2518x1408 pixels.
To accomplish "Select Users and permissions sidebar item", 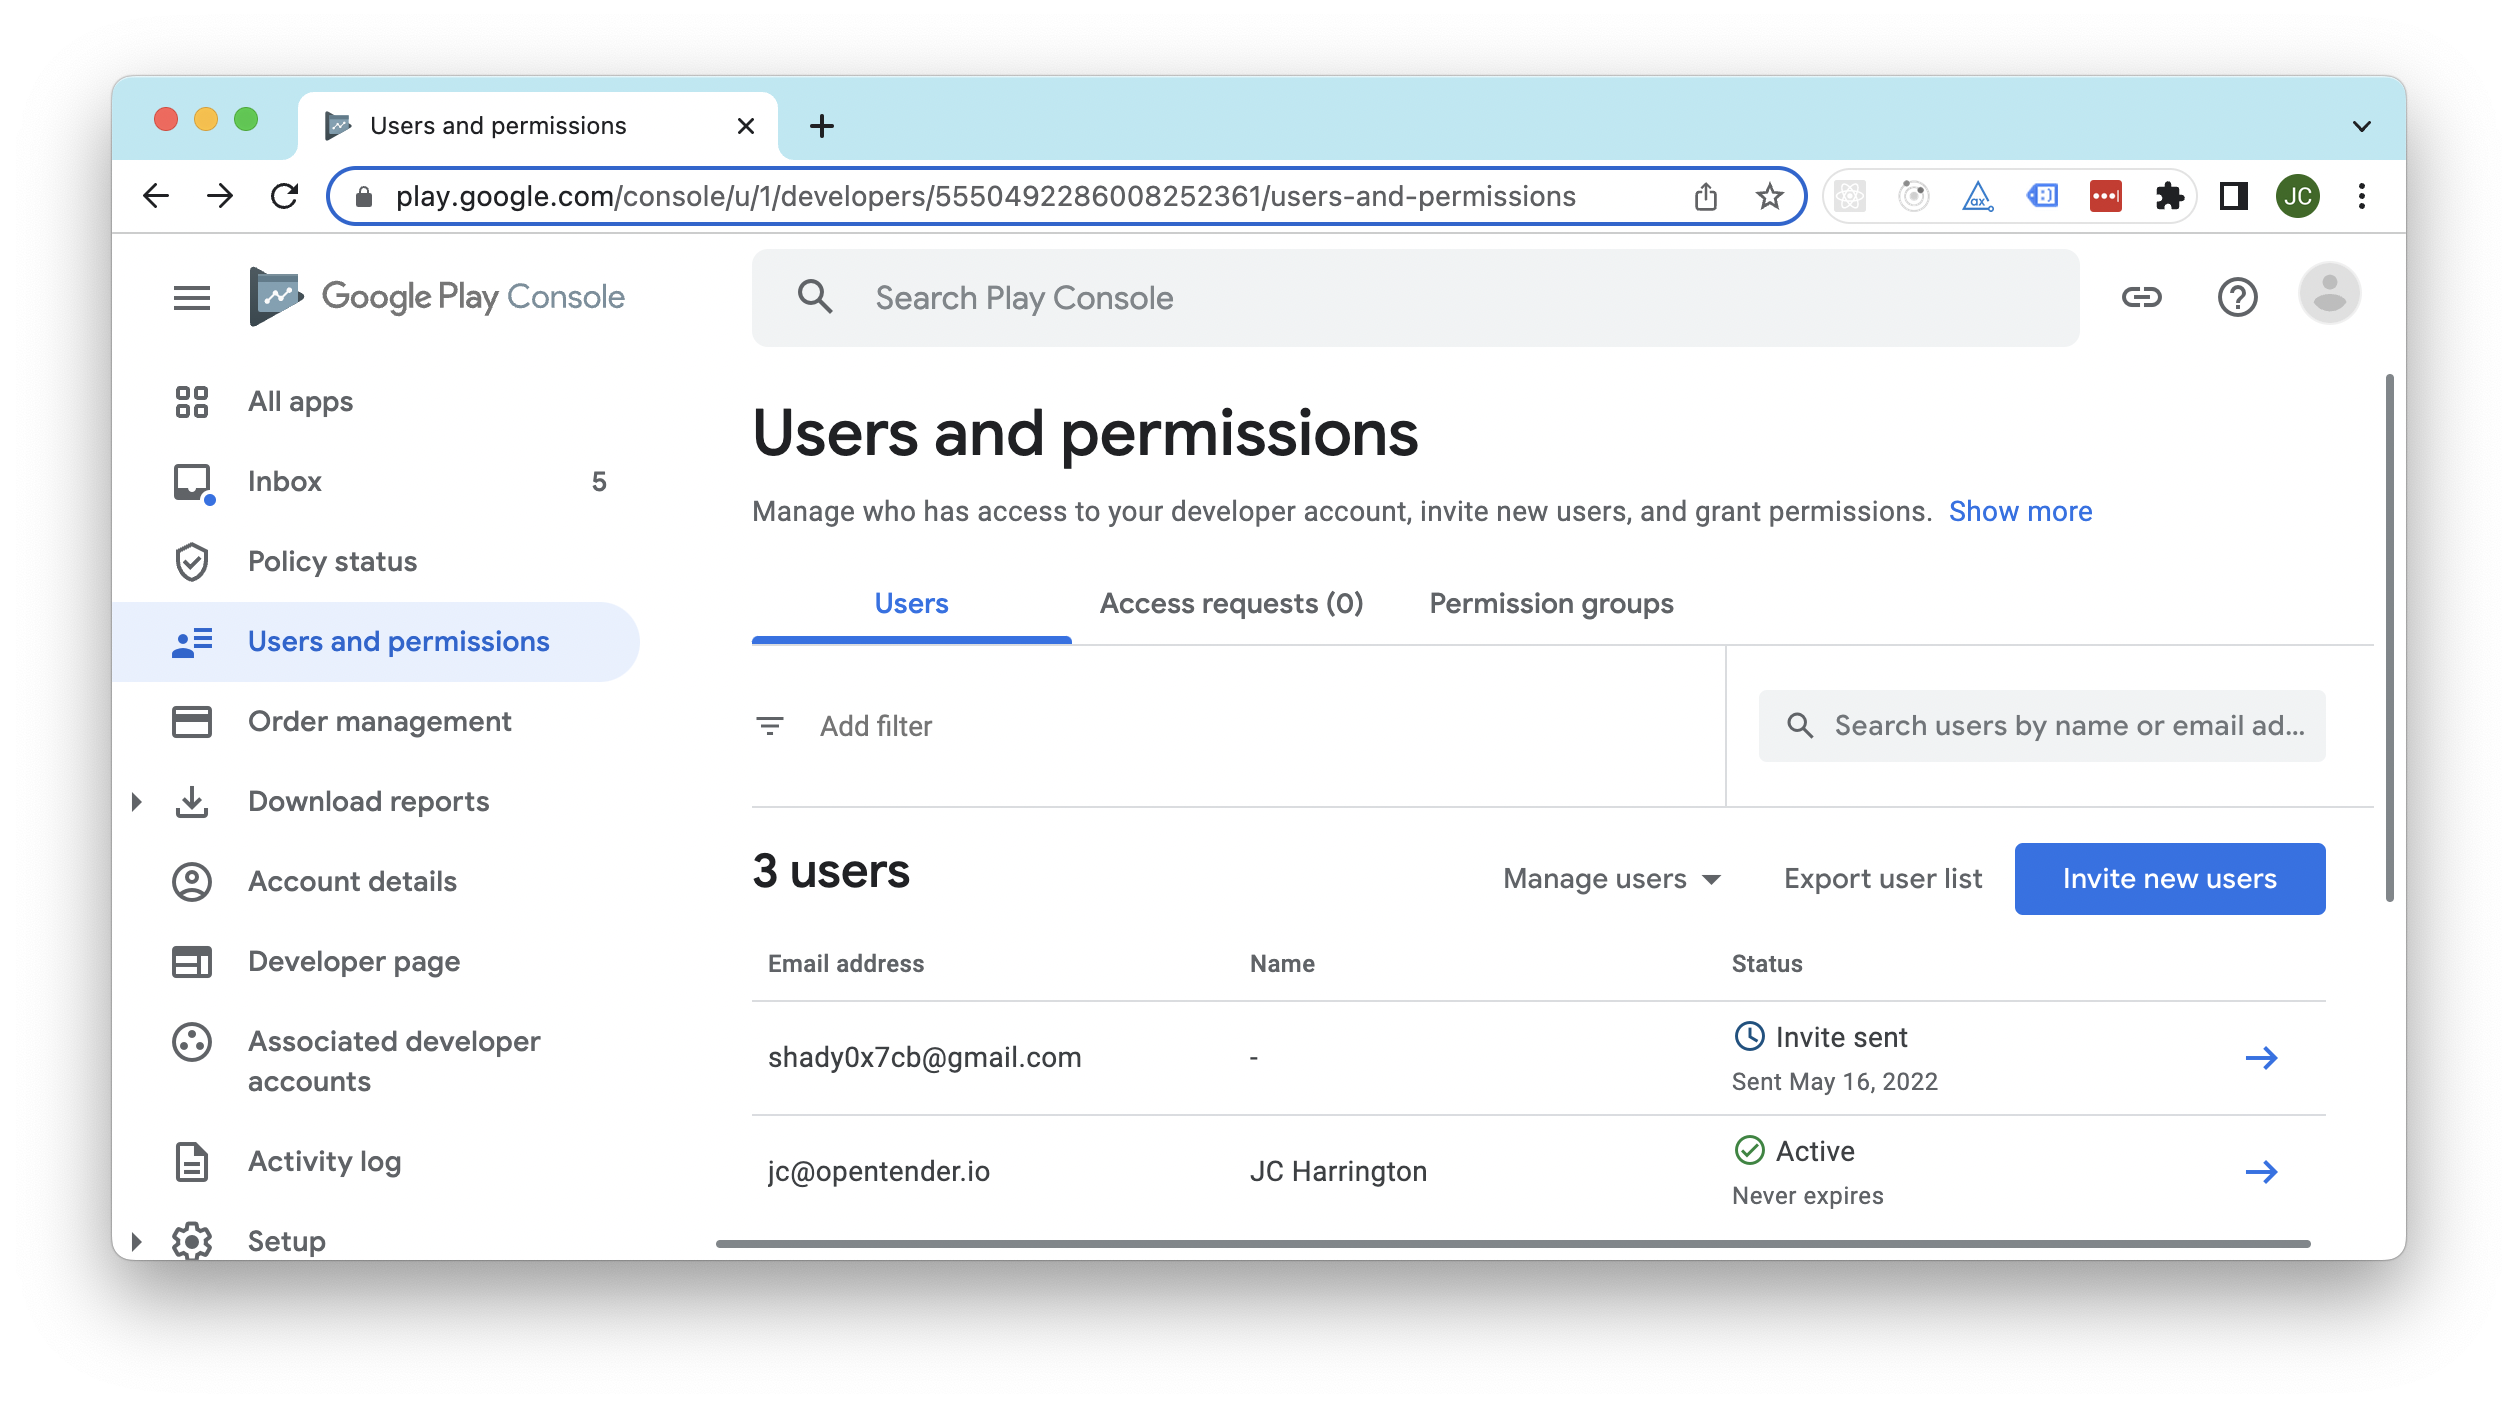I will point(376,641).
